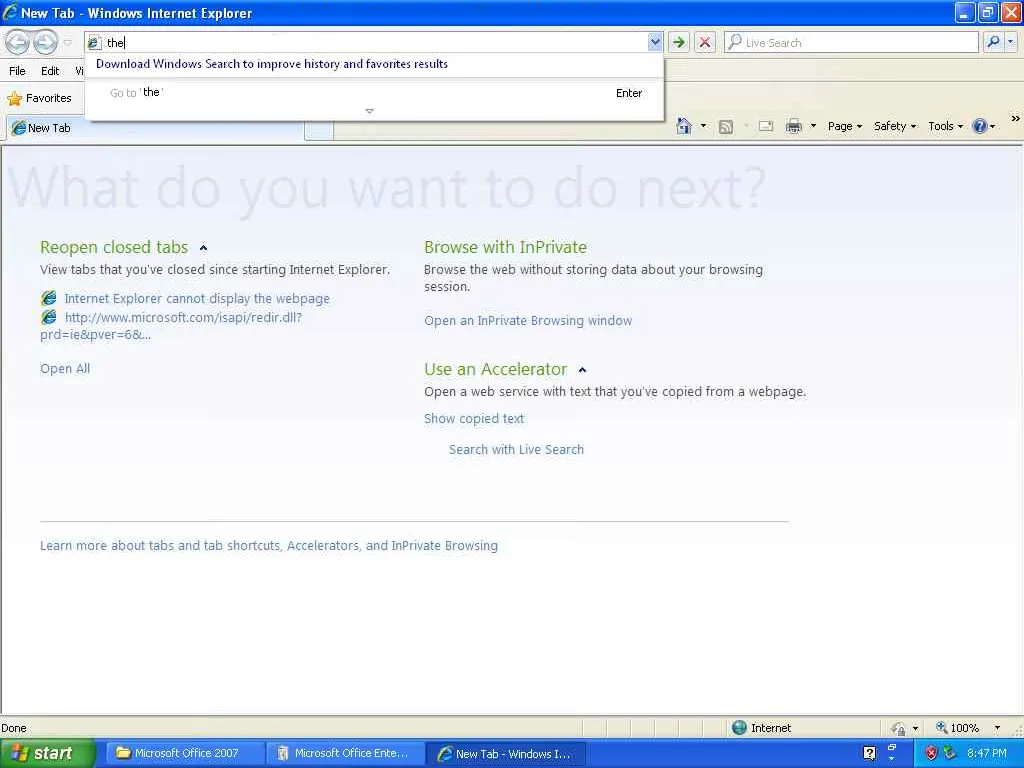Click the safely remove hardware tray icon
This screenshot has height=768, width=1024.
point(950,753)
